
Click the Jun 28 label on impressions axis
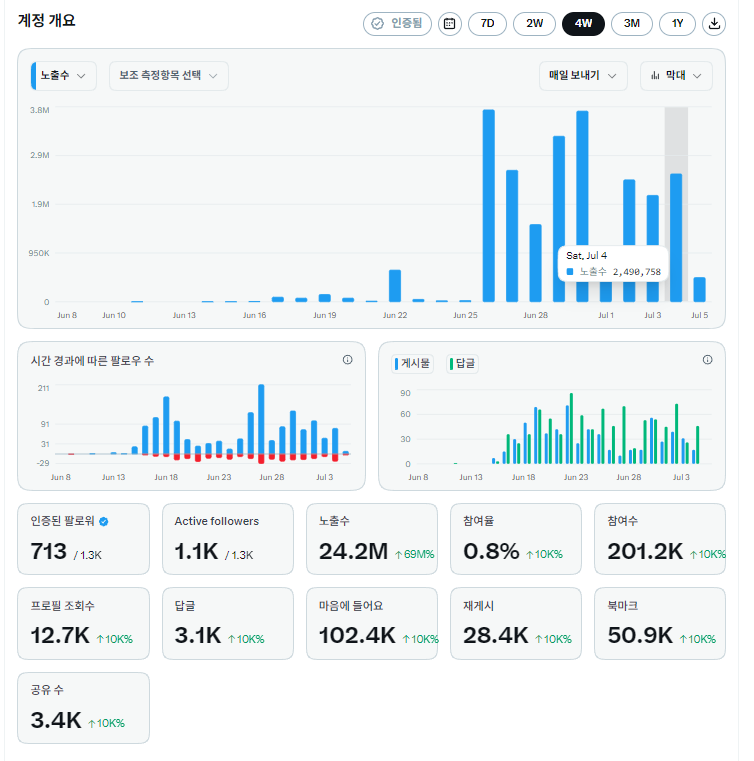point(535,315)
